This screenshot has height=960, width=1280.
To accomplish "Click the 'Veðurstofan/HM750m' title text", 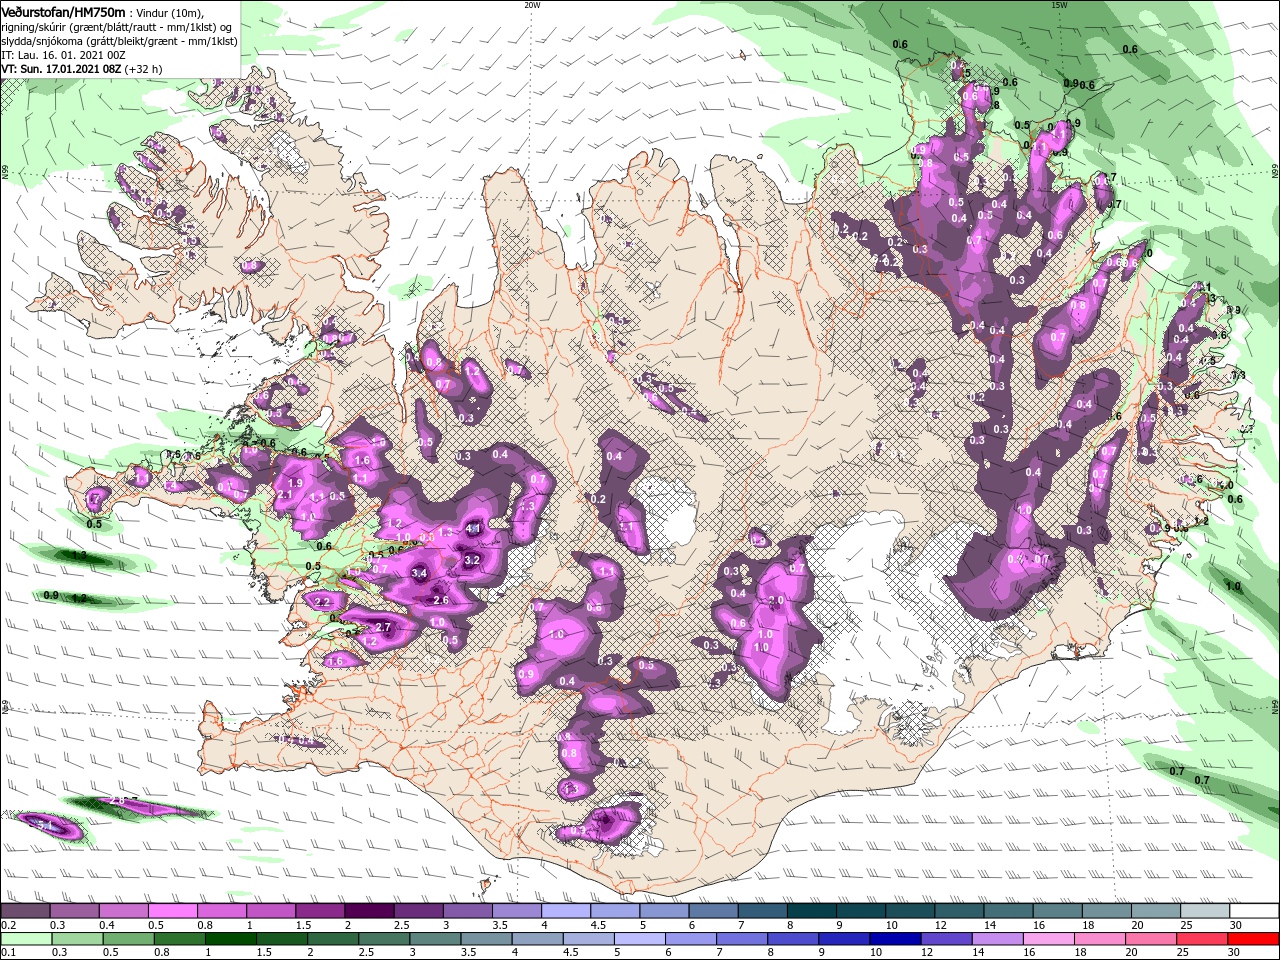I will click(63, 11).
